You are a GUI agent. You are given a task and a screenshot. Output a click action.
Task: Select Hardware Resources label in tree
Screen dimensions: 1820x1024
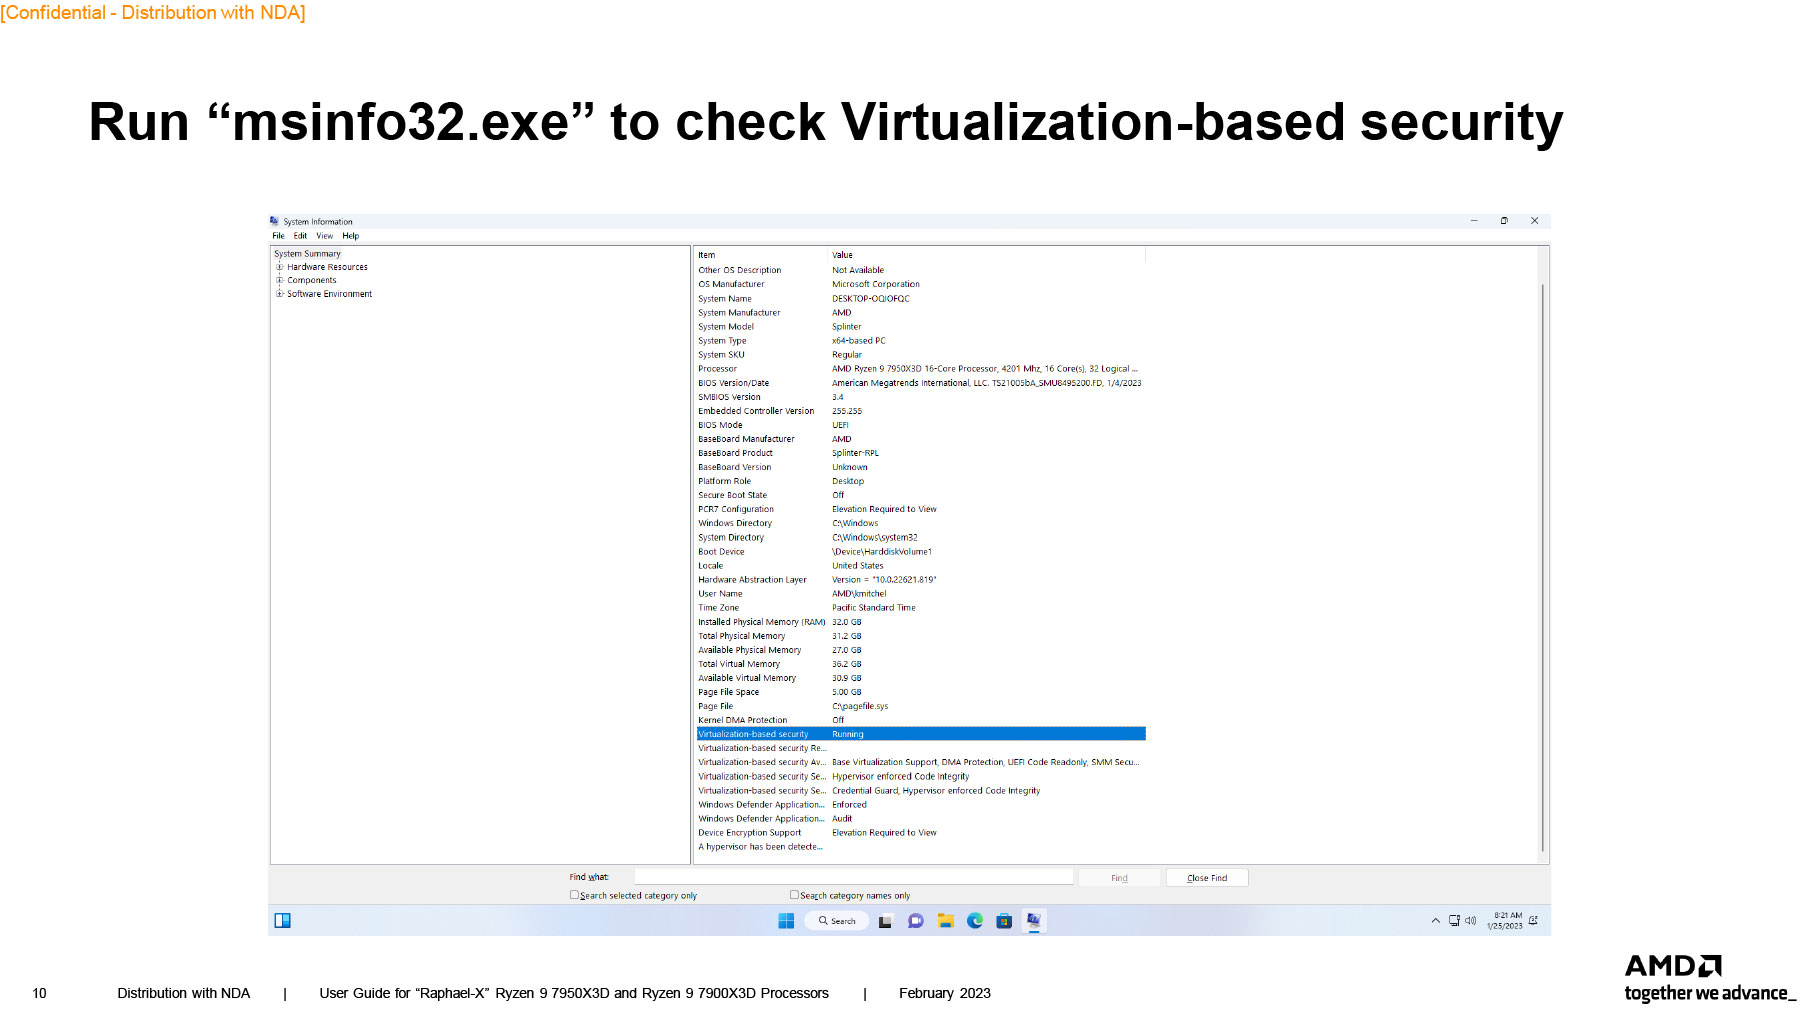(327, 267)
